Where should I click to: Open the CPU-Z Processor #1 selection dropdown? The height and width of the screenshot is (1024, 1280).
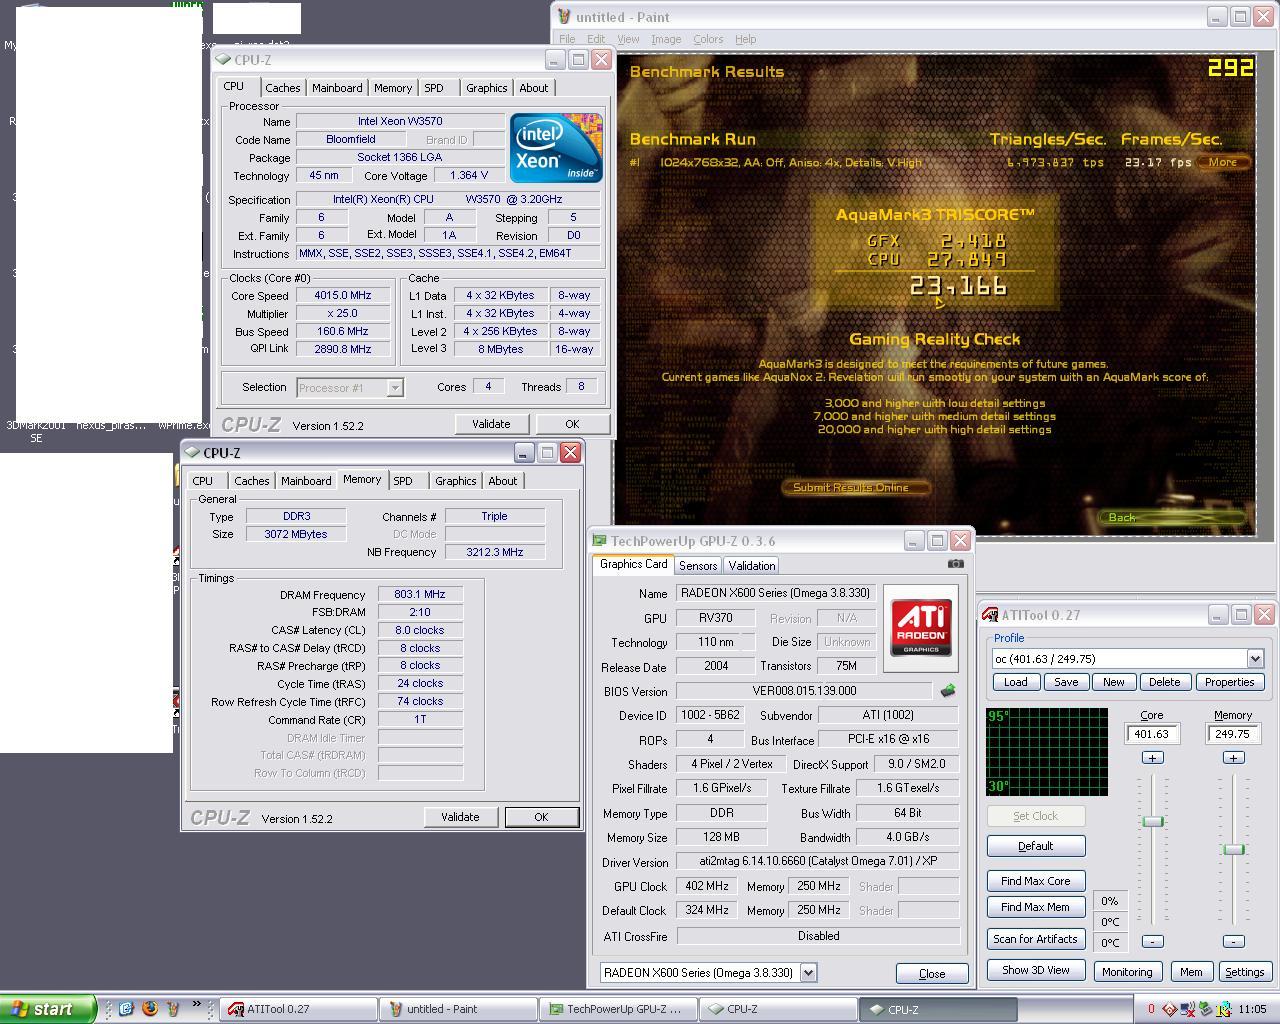coord(395,388)
